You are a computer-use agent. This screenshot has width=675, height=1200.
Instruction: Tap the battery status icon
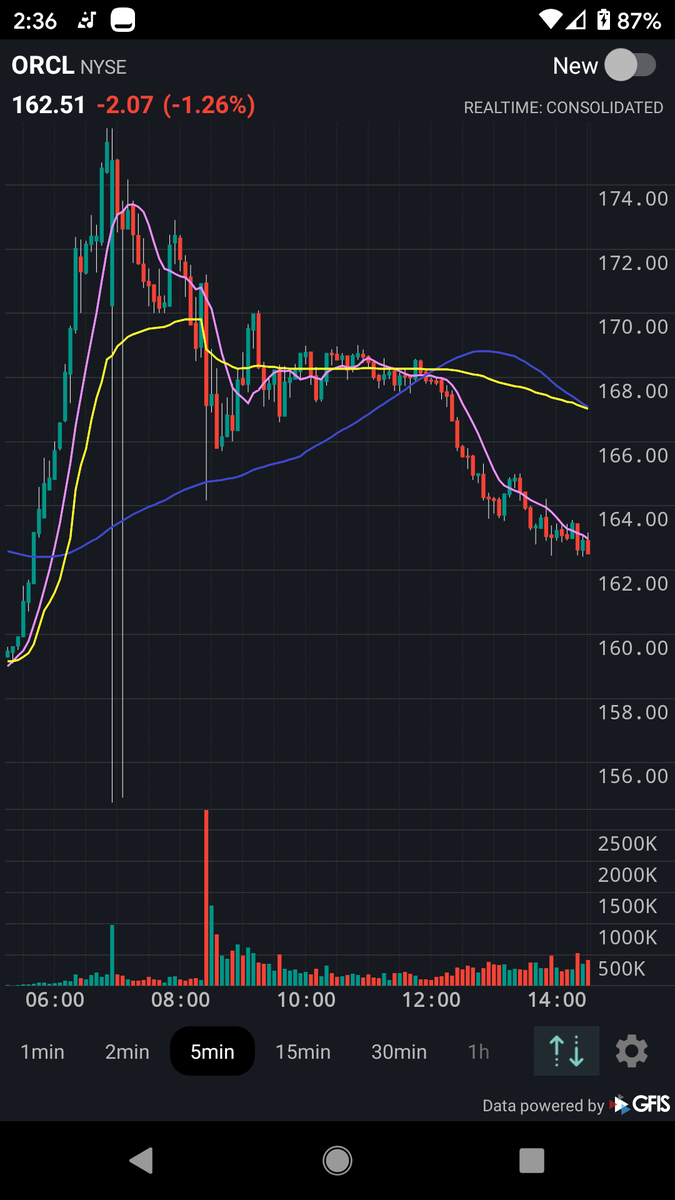click(x=604, y=19)
